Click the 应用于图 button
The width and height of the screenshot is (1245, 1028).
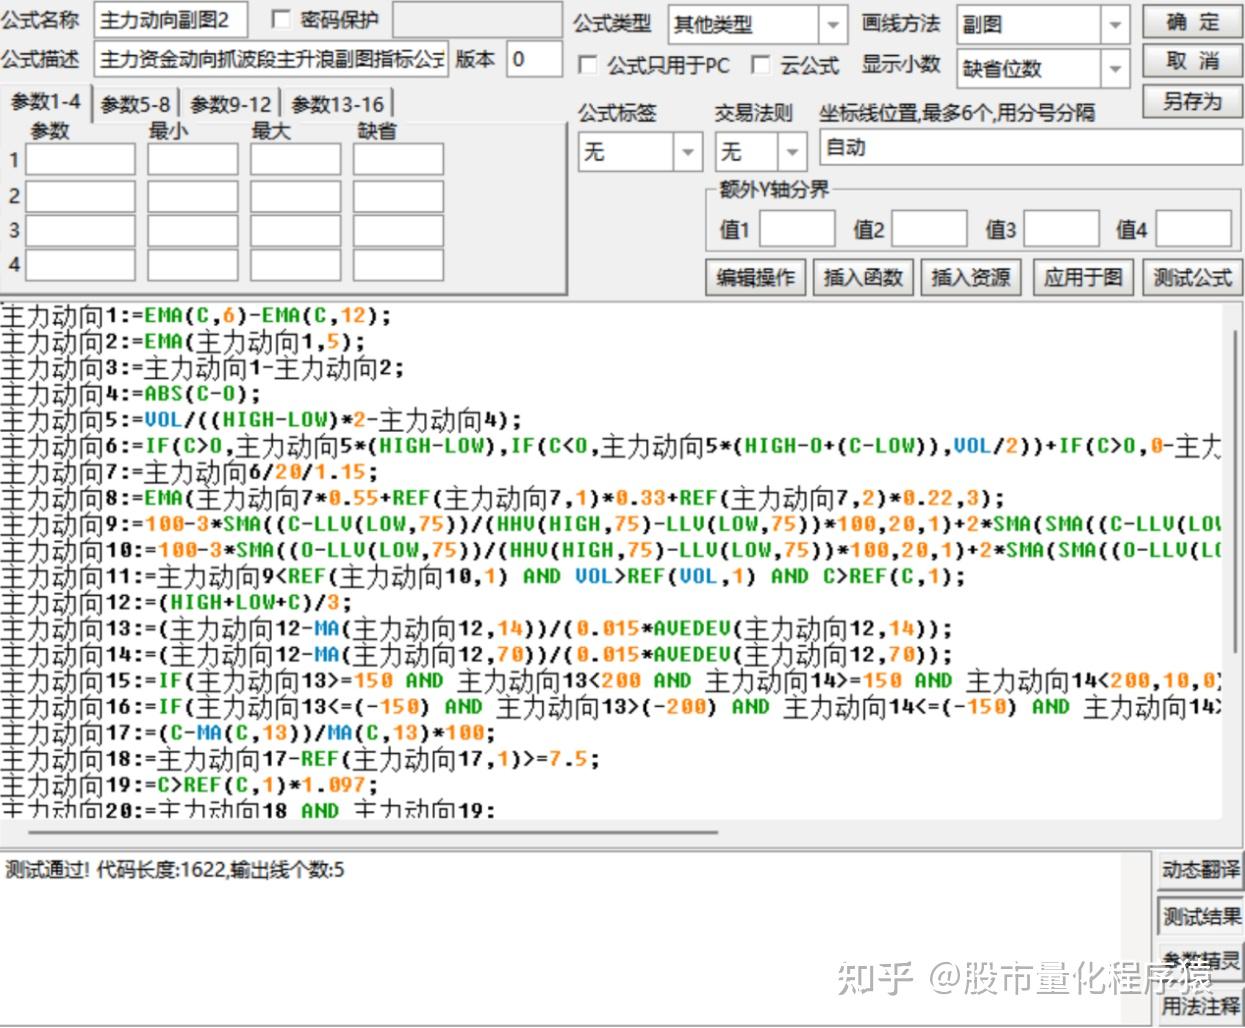pyautogui.click(x=1083, y=277)
